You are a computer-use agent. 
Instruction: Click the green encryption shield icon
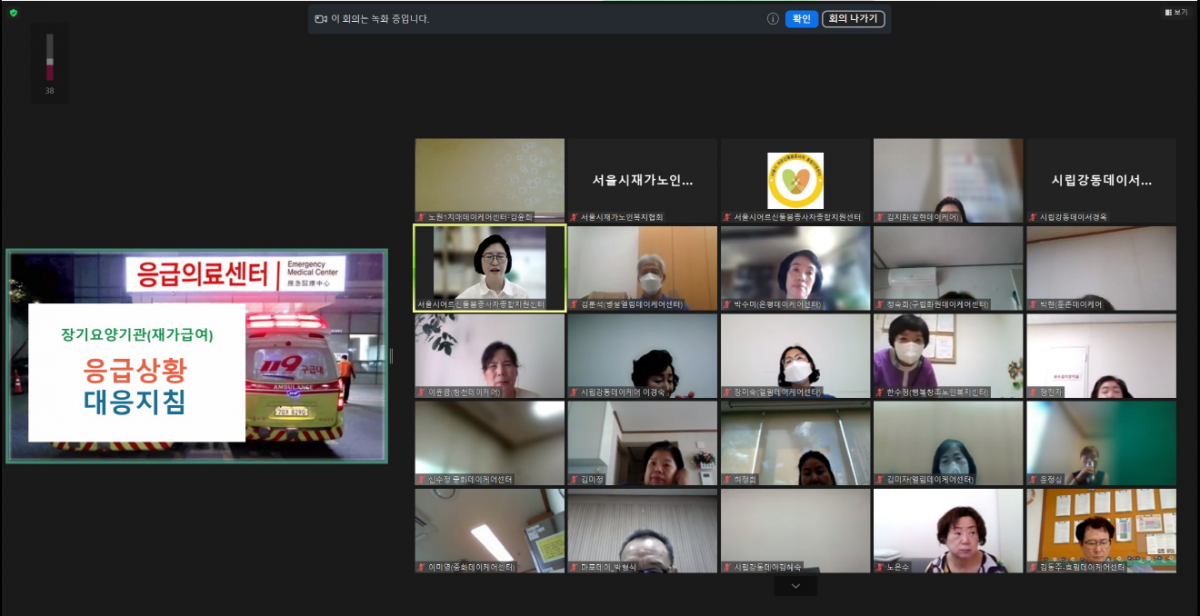13,13
